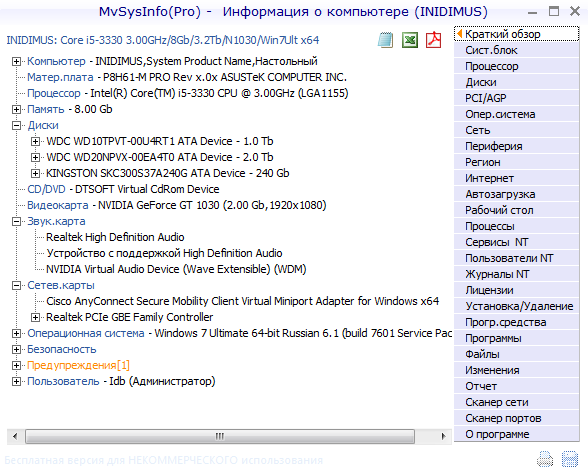Open the Периферия section

coord(516,146)
